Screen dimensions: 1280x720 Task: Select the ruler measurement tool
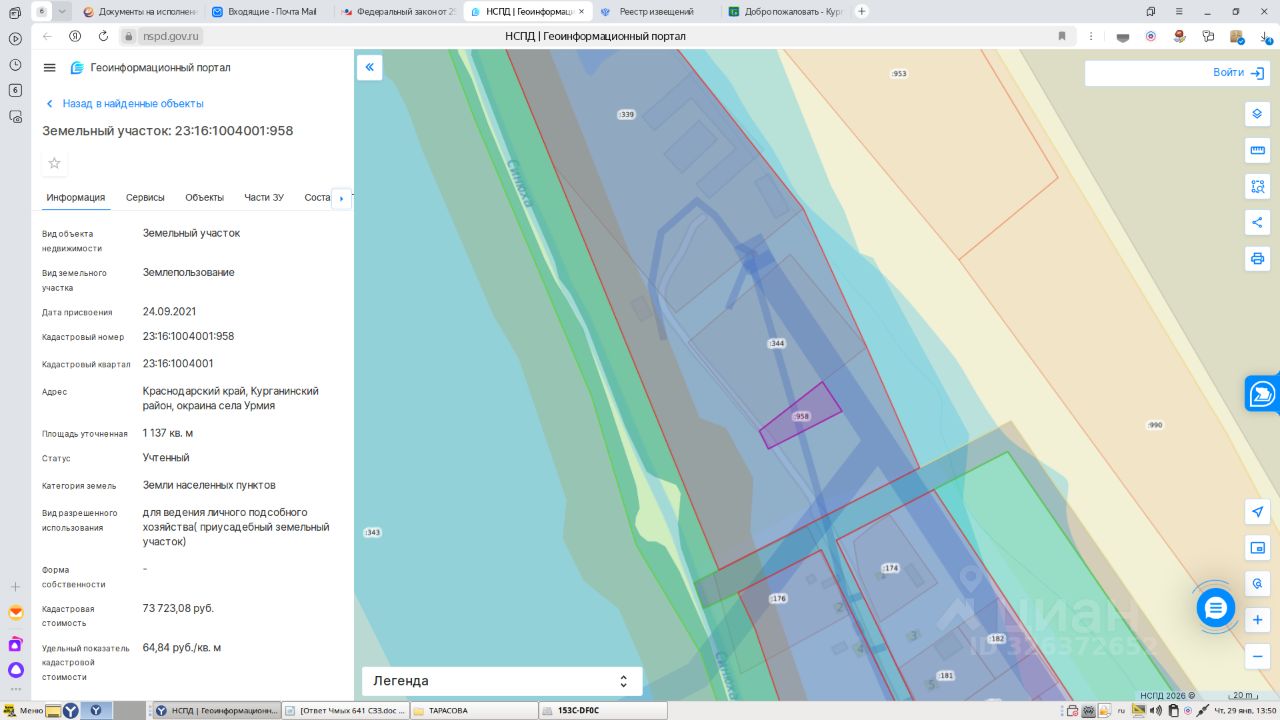[1257, 150]
